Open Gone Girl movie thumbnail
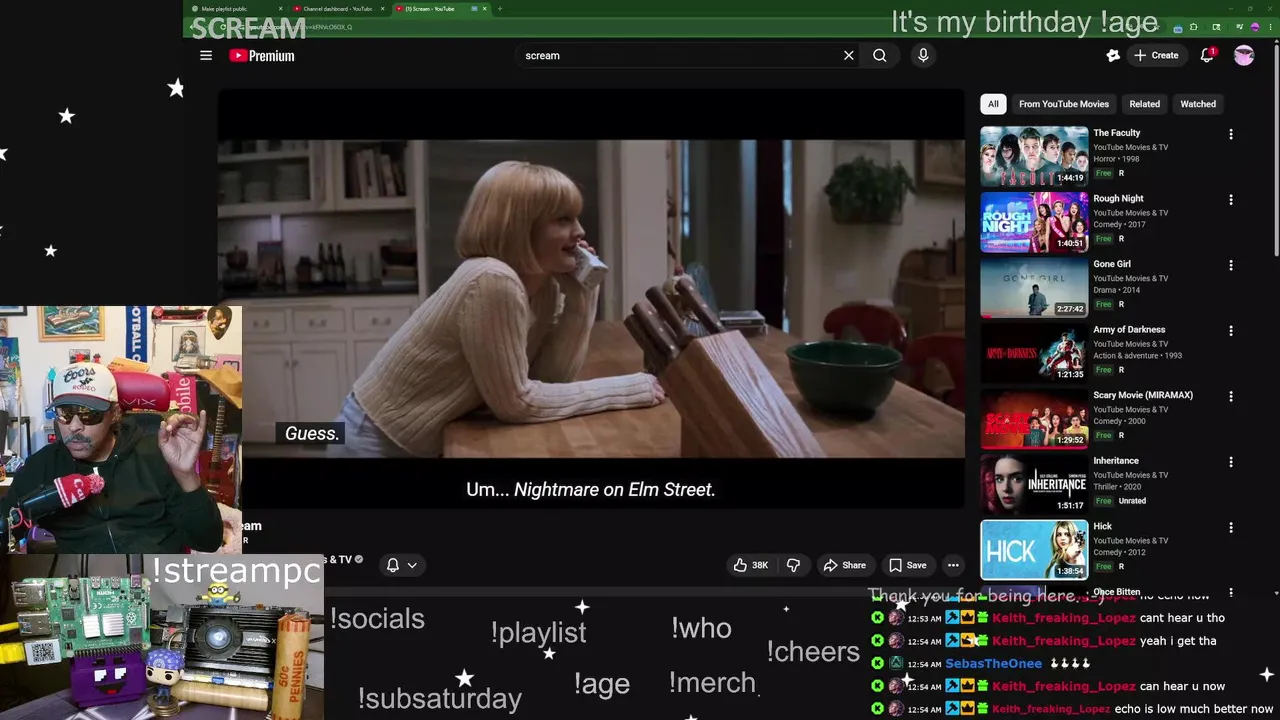Screen dimensions: 1280x720 pos(1034,287)
